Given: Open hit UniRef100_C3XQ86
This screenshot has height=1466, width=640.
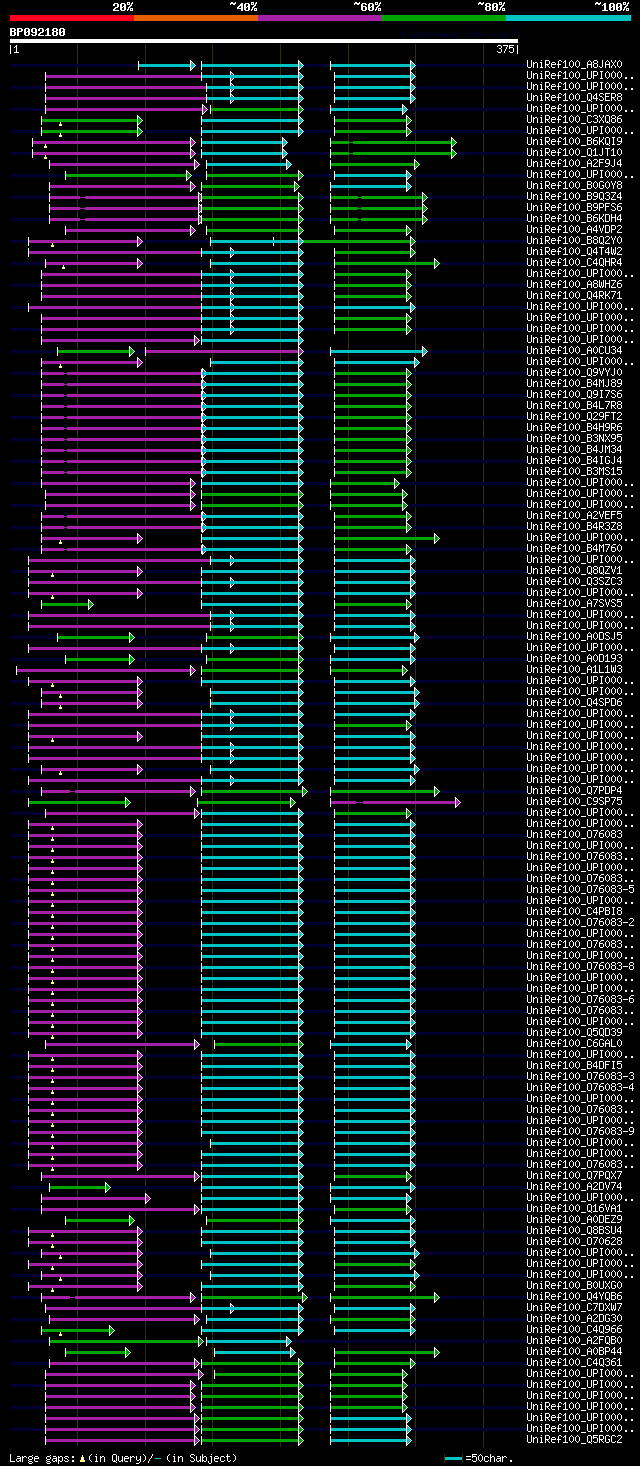Looking at the screenshot, I should point(575,120).
